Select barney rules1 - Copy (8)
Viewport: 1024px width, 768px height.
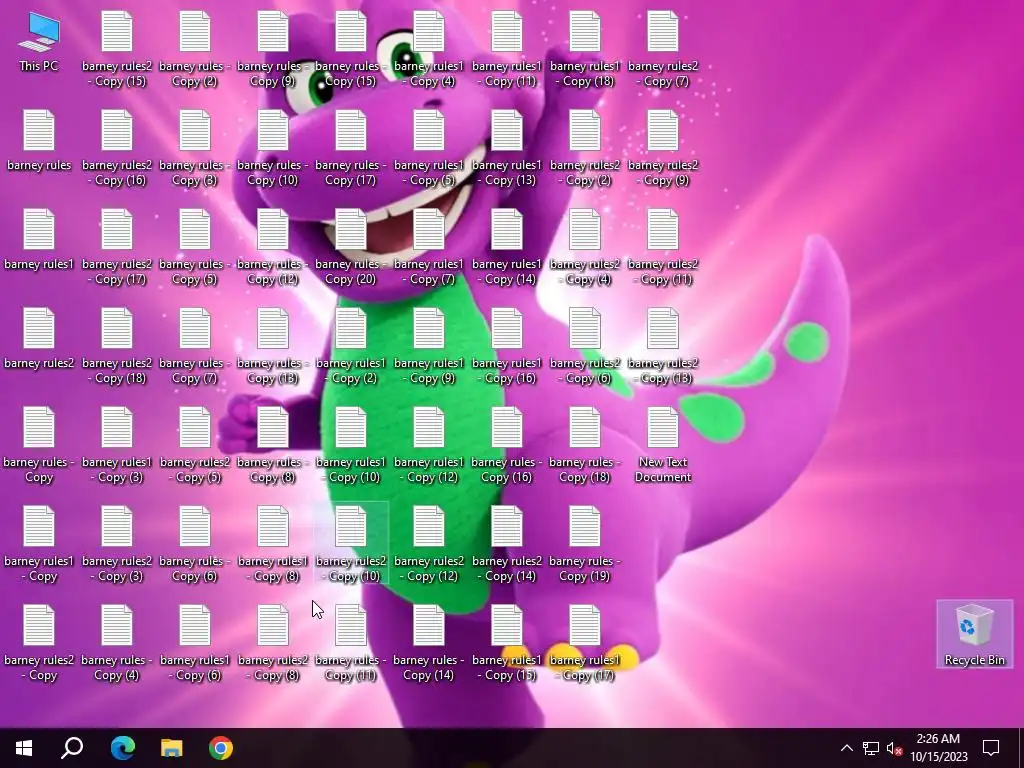(x=273, y=545)
